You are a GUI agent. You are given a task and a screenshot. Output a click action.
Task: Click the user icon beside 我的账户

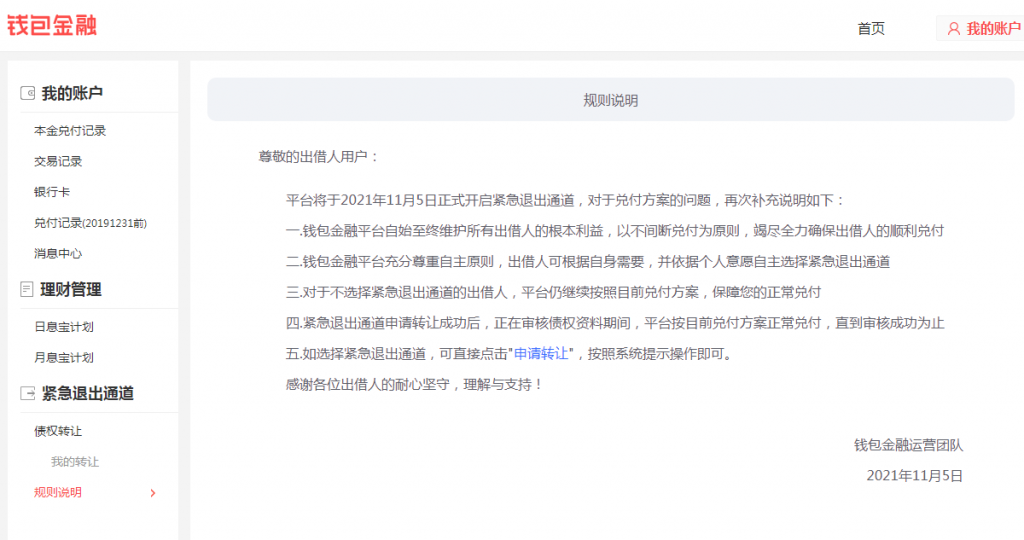coord(953,29)
